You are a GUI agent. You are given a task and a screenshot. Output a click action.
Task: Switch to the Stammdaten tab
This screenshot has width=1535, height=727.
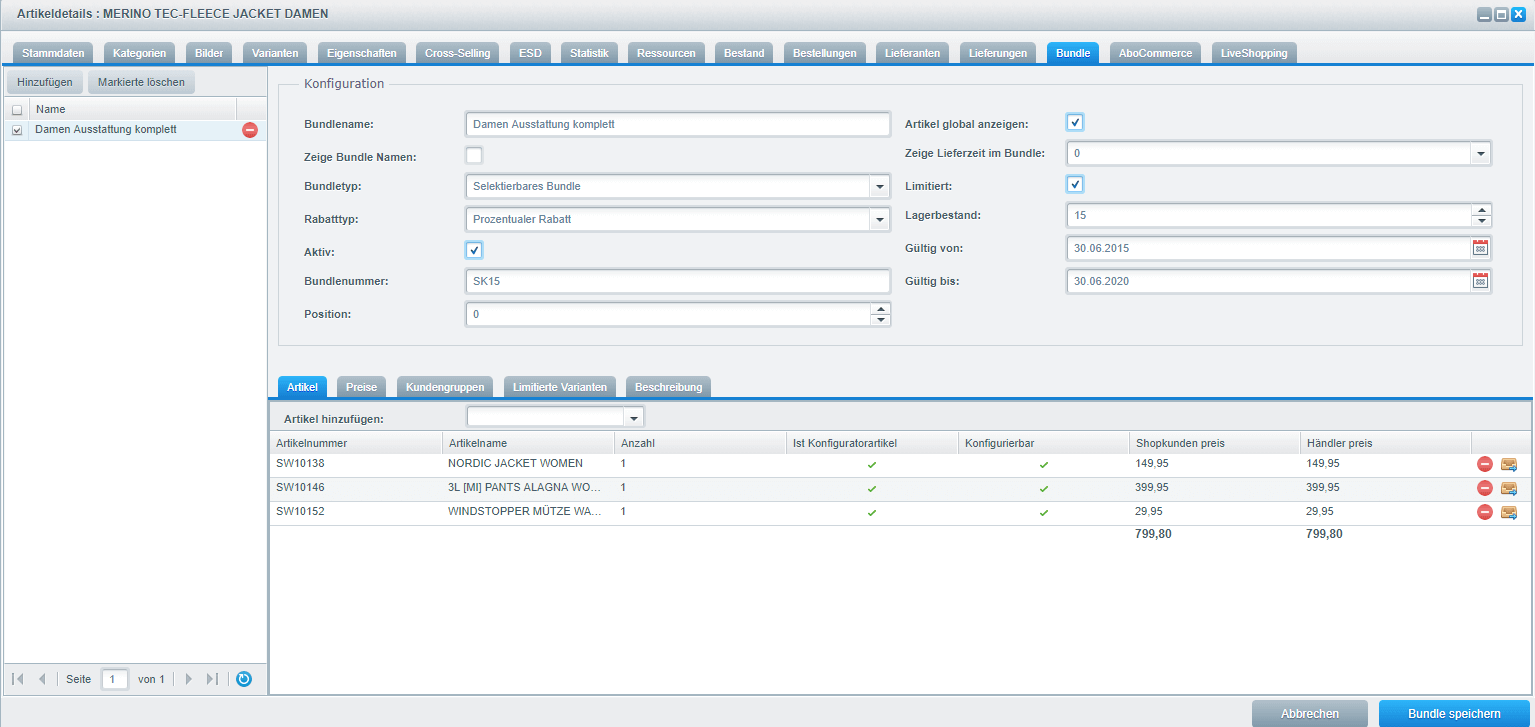pyautogui.click(x=53, y=53)
